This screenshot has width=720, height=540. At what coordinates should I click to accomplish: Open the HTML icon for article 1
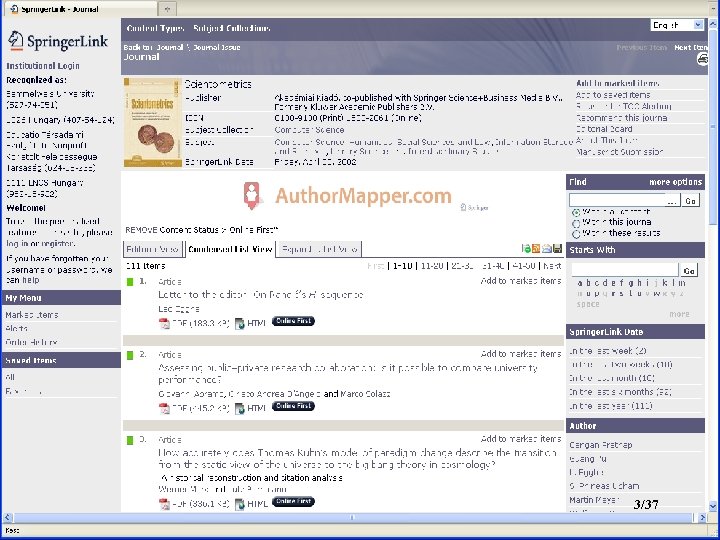click(240, 324)
